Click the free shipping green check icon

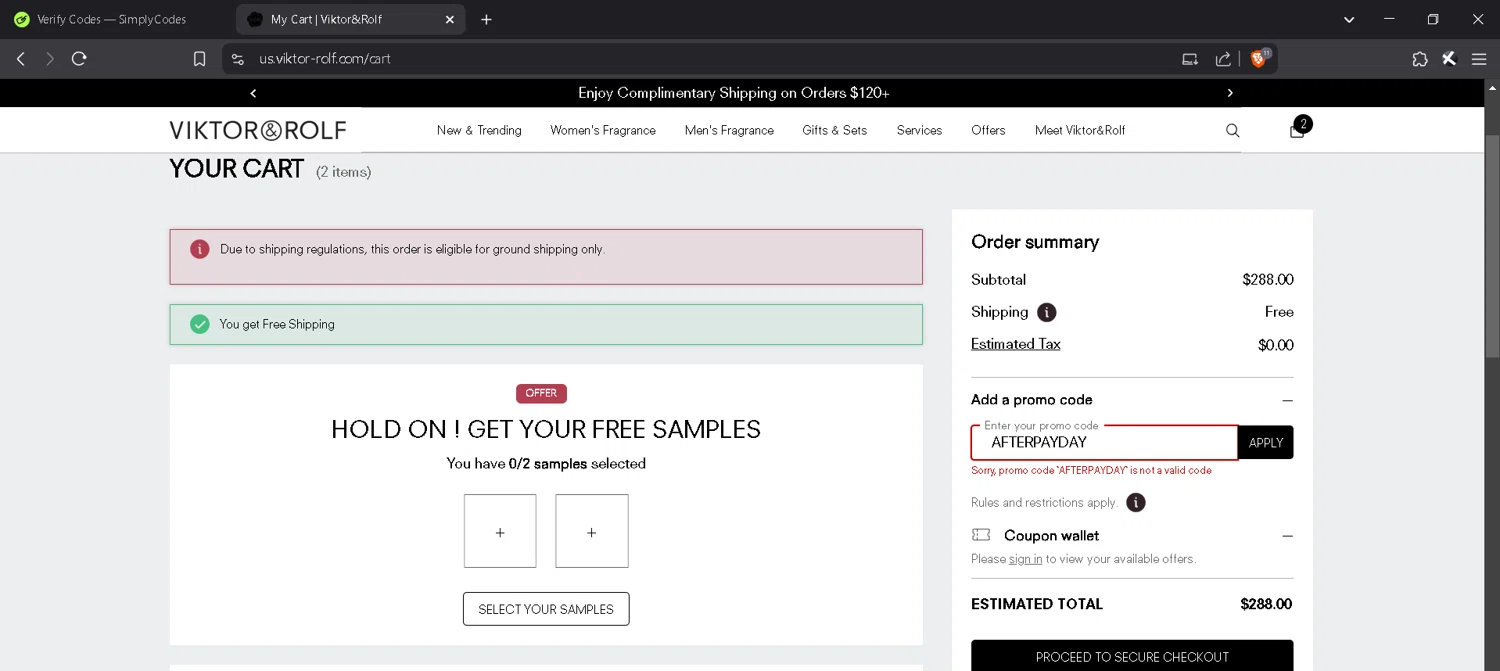tap(200, 324)
